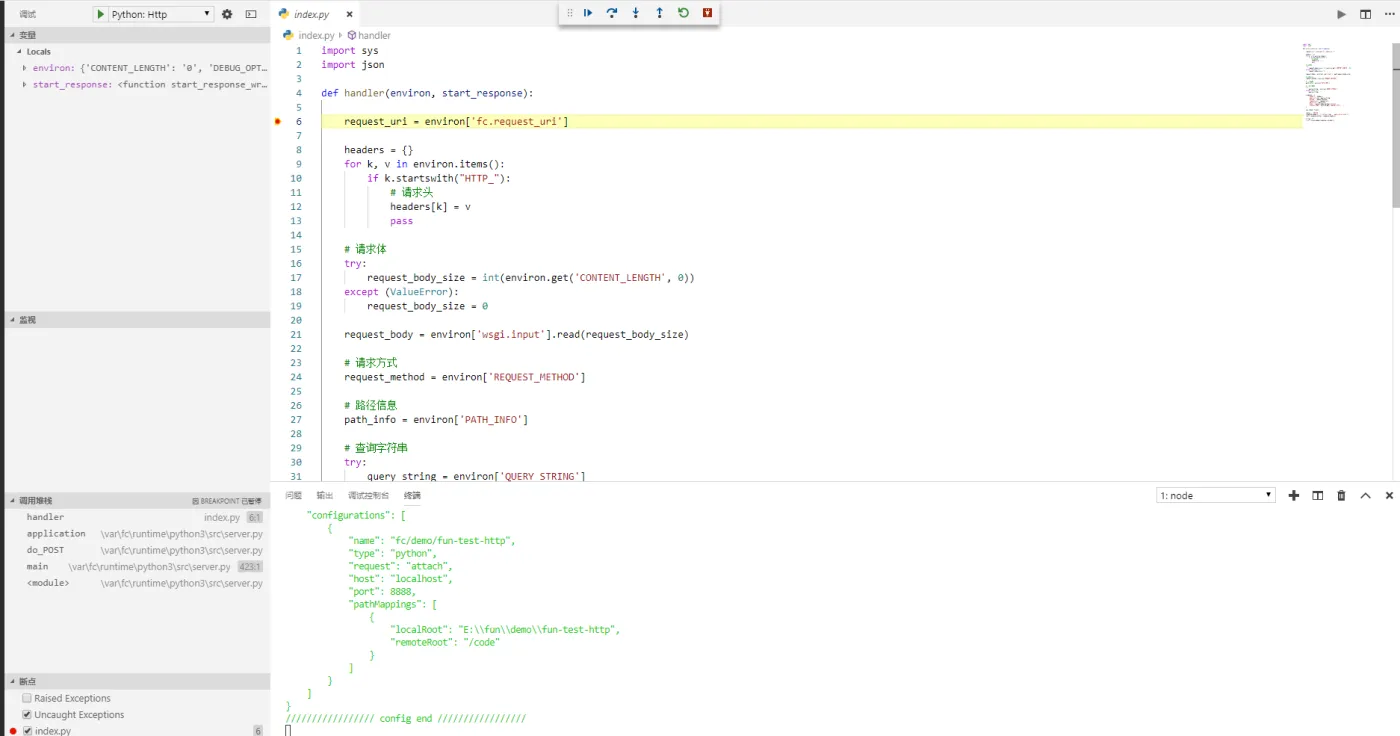The width and height of the screenshot is (1400, 736).
Task: Open launch.json via the gear icon
Action: (227, 14)
